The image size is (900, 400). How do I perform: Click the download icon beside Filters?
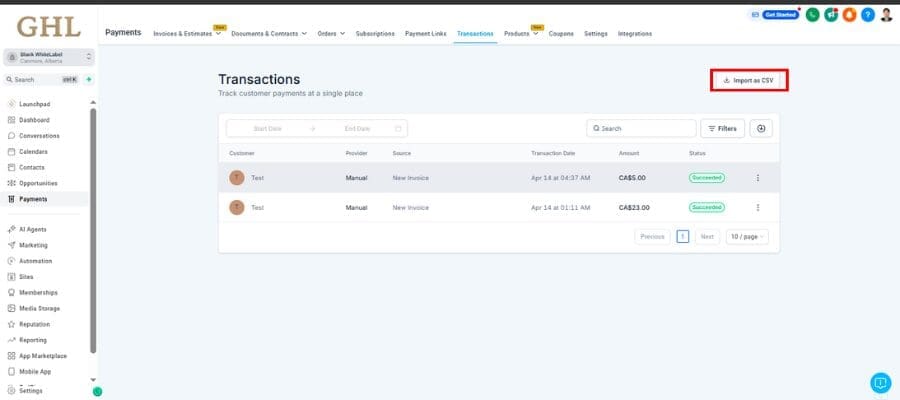click(761, 129)
